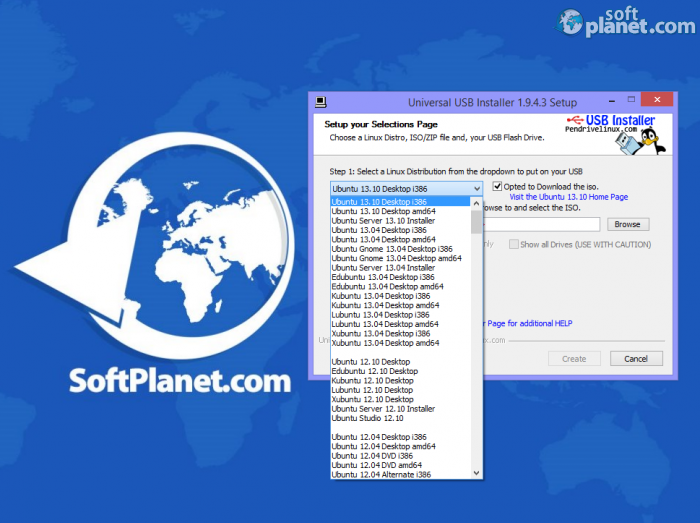
Task: Click the USB Installer penguin logo
Action: (x=616, y=134)
